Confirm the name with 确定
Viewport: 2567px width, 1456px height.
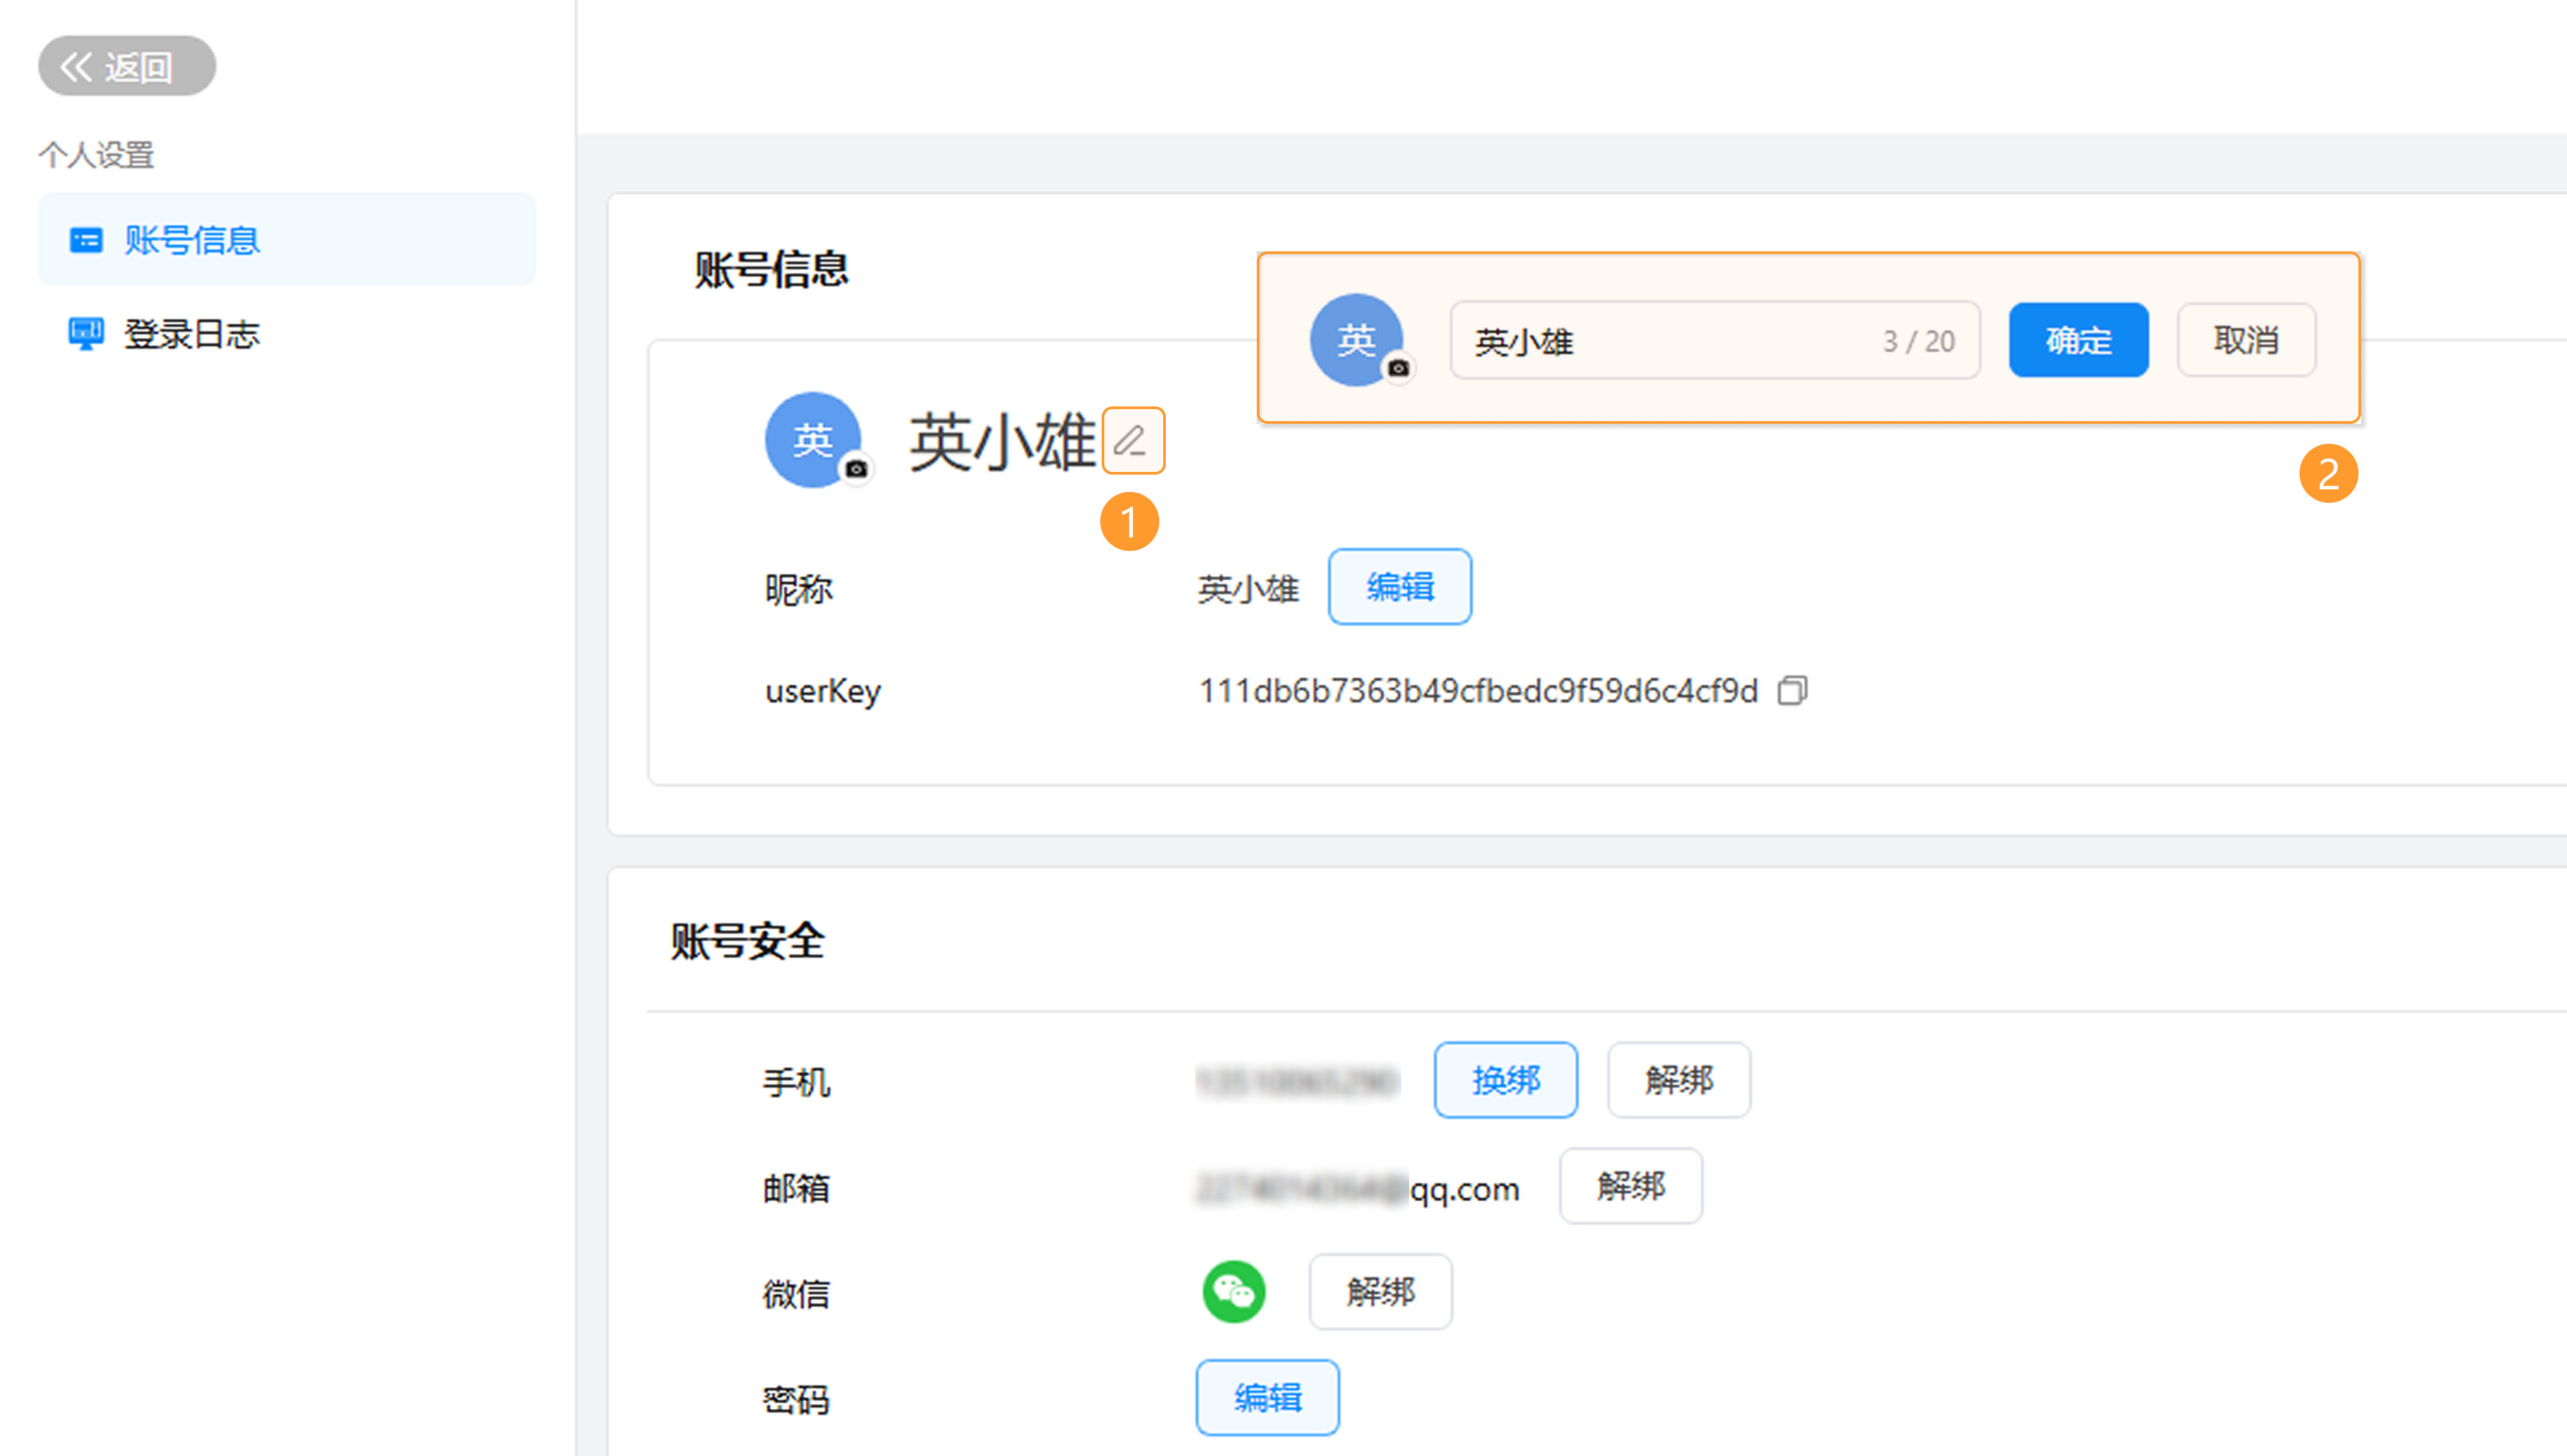click(2079, 340)
